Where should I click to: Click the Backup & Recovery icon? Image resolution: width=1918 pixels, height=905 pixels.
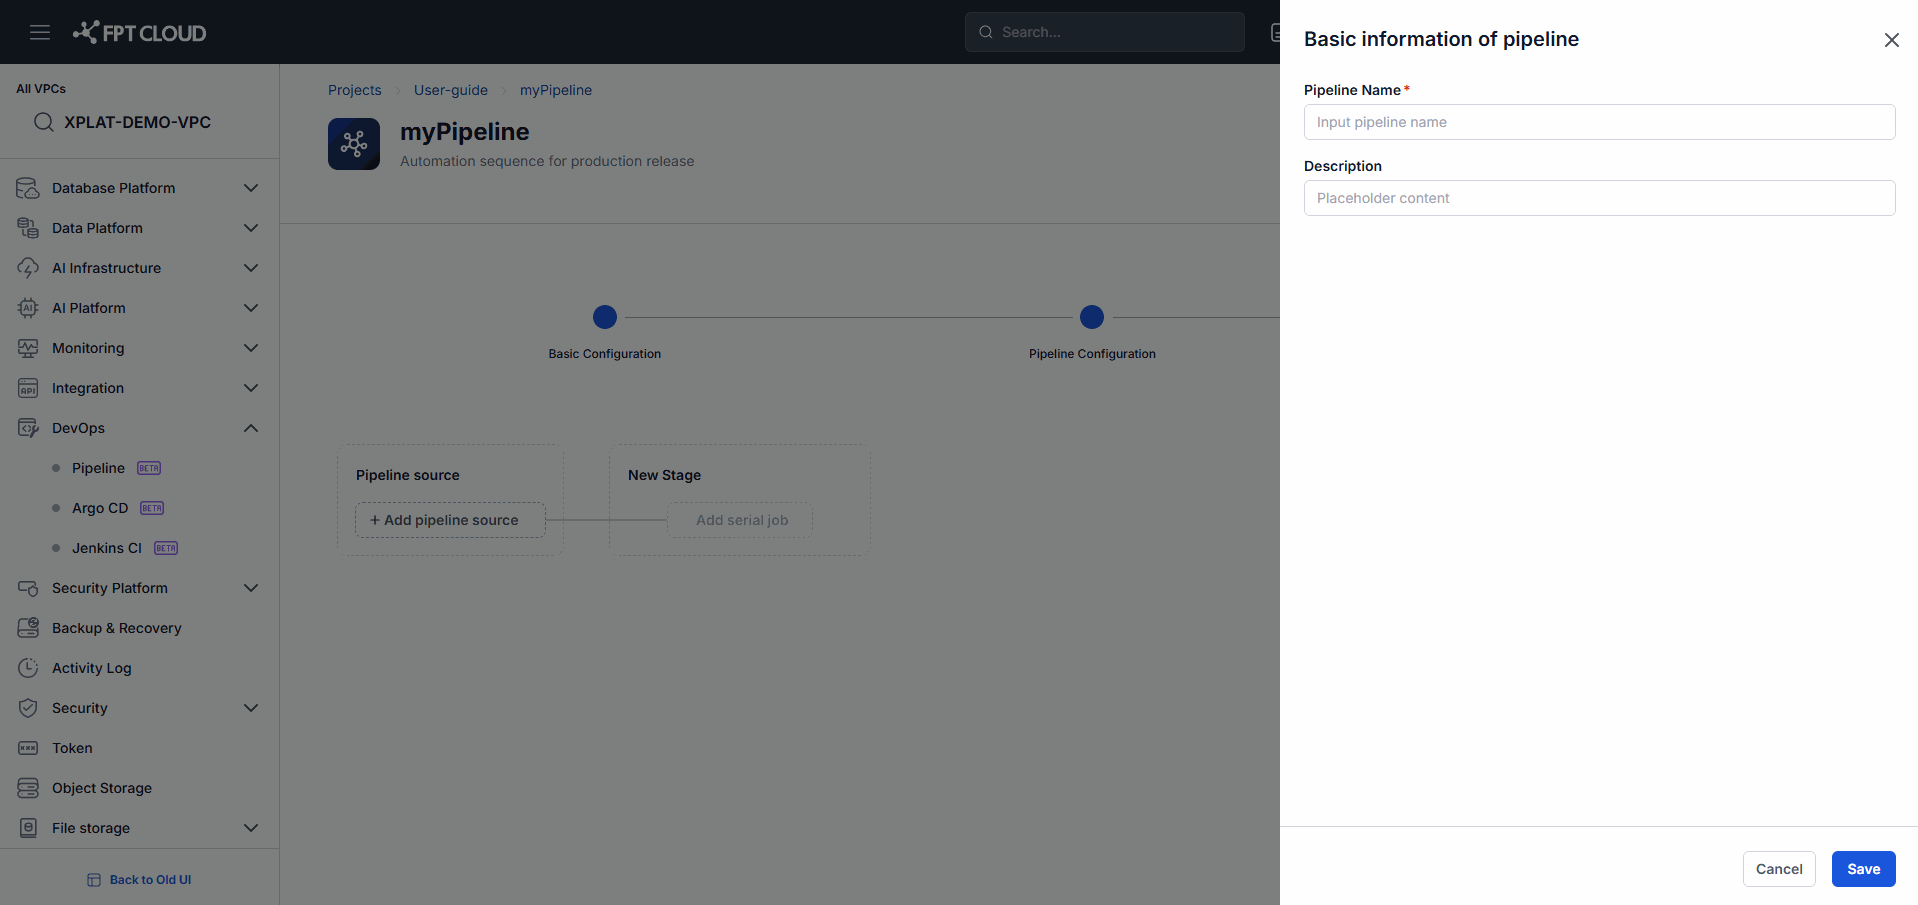(28, 628)
